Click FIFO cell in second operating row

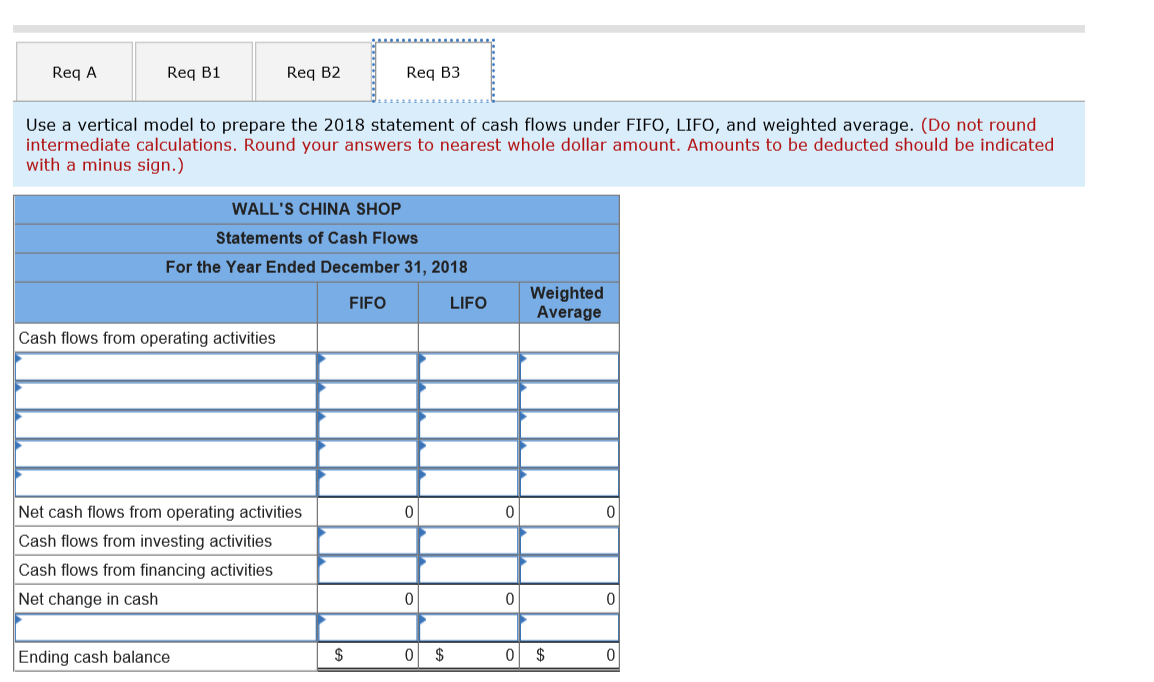(367, 396)
